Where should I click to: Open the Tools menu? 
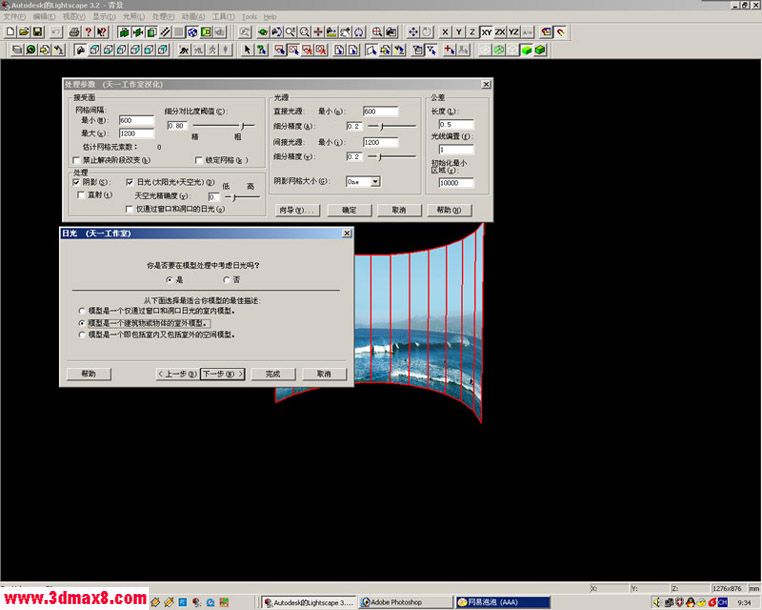(249, 17)
